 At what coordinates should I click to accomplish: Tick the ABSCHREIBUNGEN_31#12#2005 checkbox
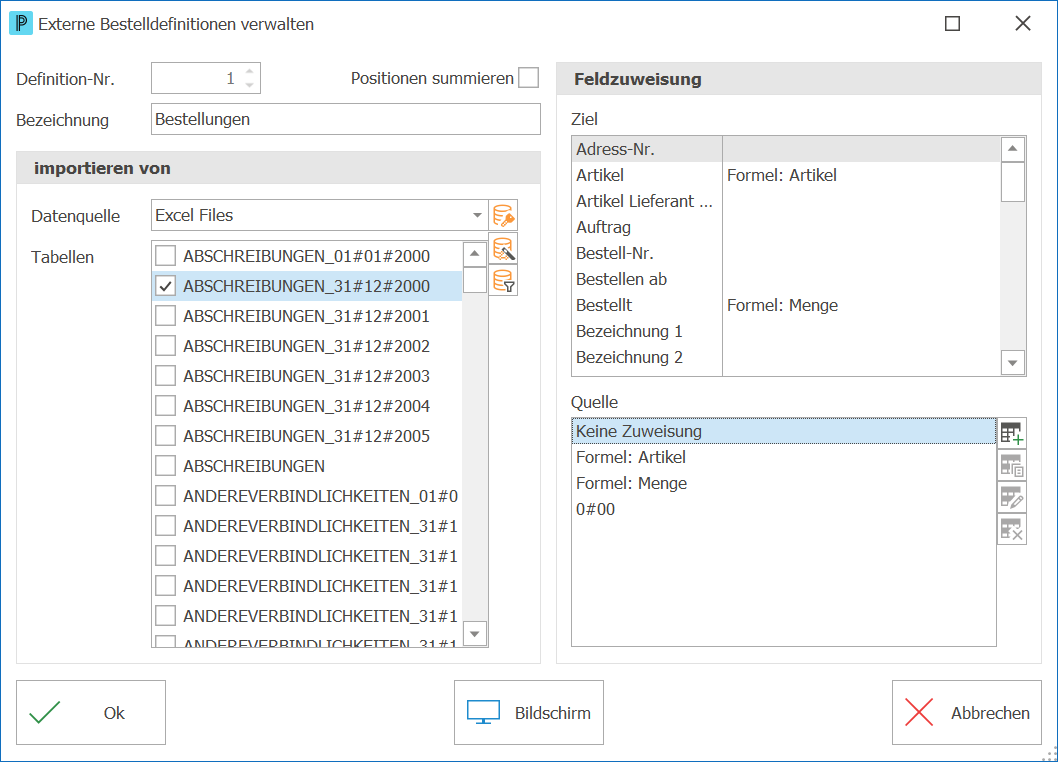(165, 436)
